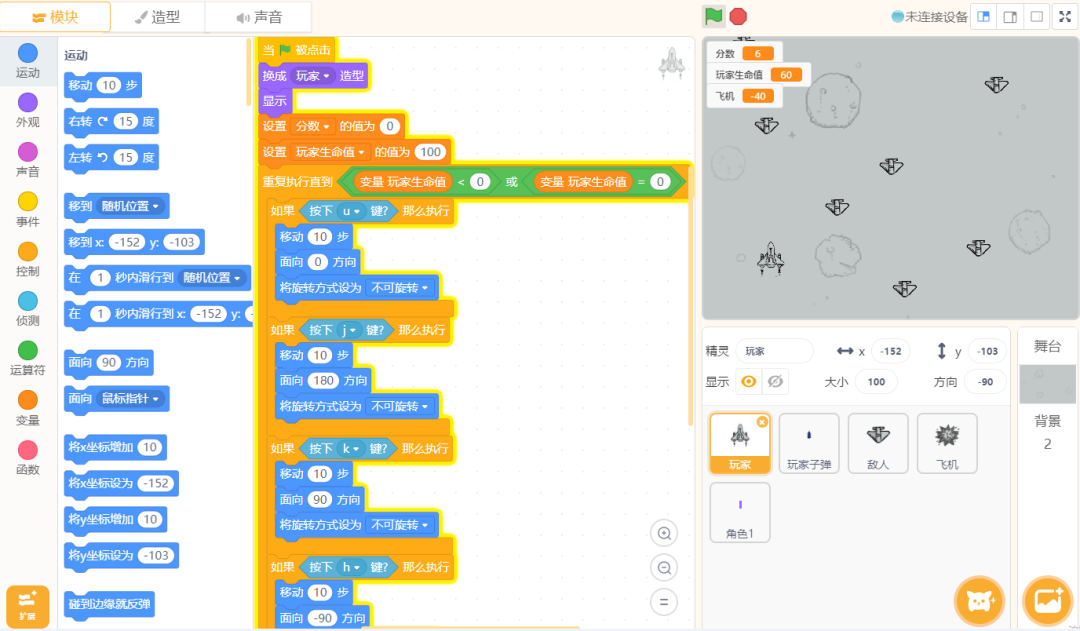Click 未连接设备 device status
The width and height of the screenshot is (1080, 631).
(x=929, y=17)
